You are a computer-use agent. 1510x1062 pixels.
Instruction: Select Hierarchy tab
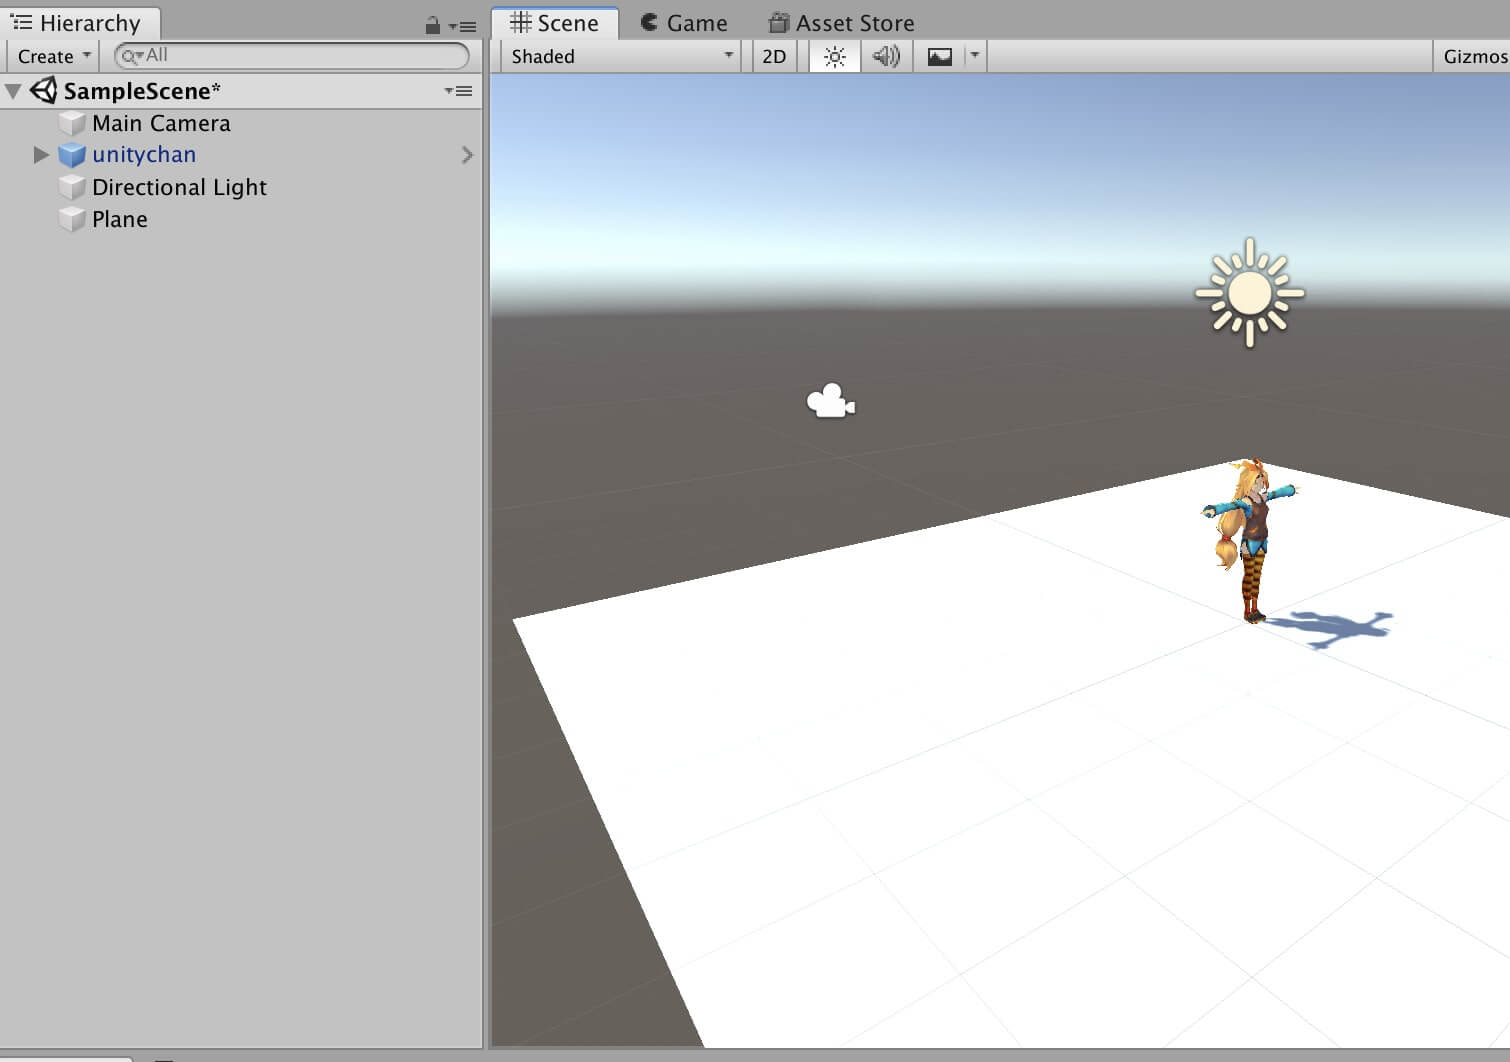(x=78, y=23)
